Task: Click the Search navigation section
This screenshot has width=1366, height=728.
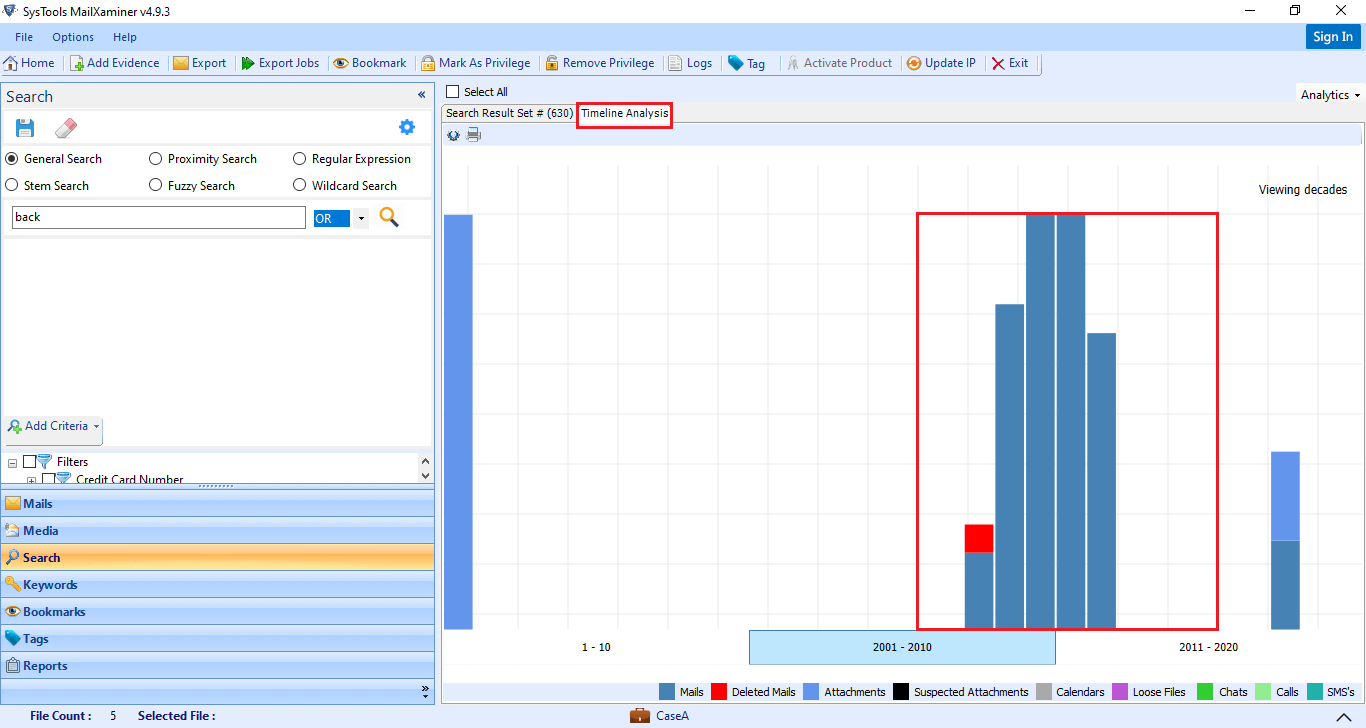Action: click(x=217, y=558)
